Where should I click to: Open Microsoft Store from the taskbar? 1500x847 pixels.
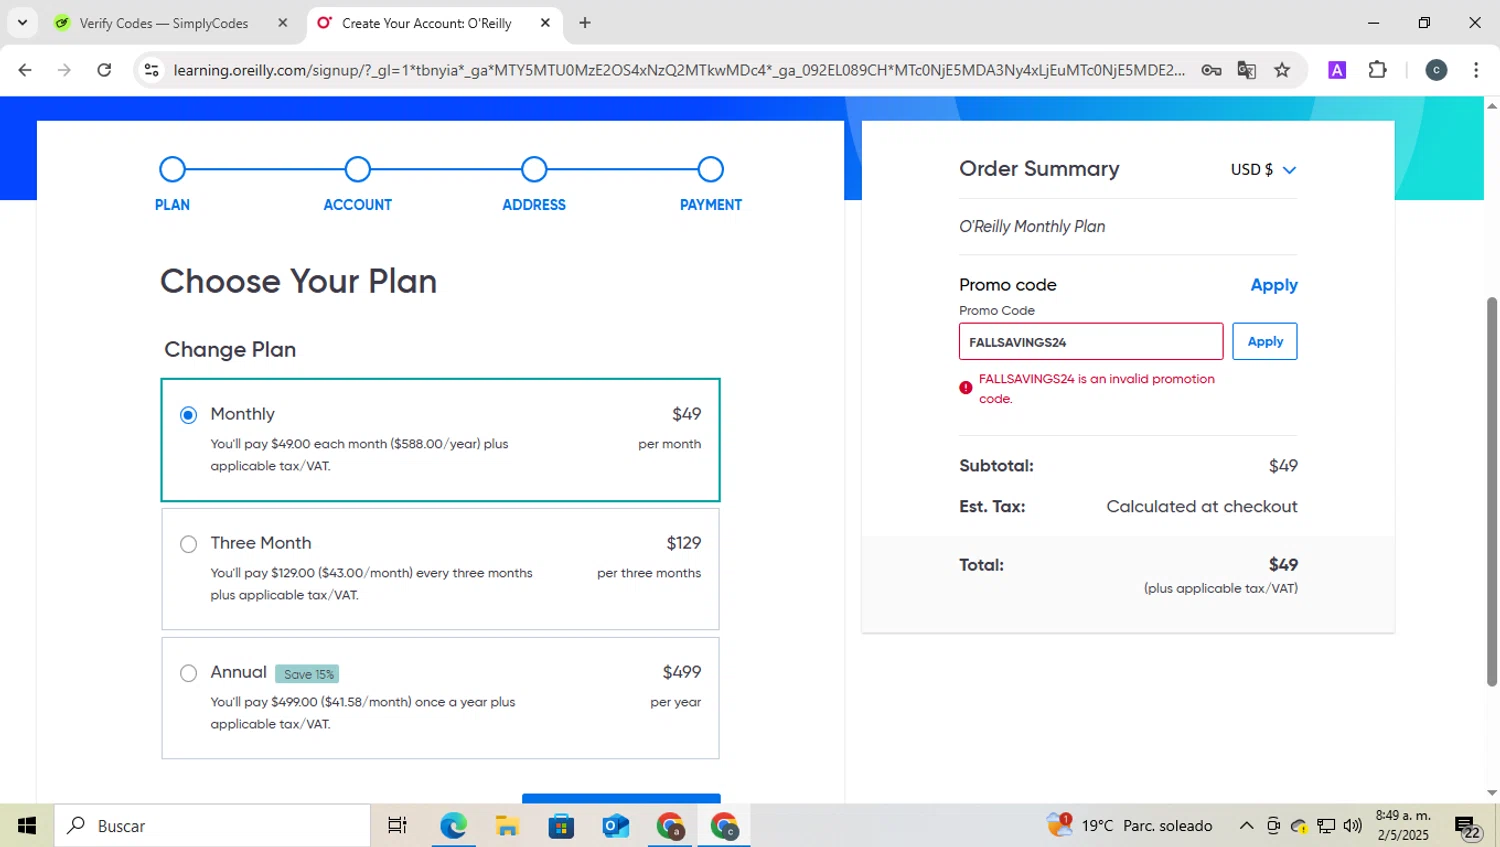click(x=561, y=826)
